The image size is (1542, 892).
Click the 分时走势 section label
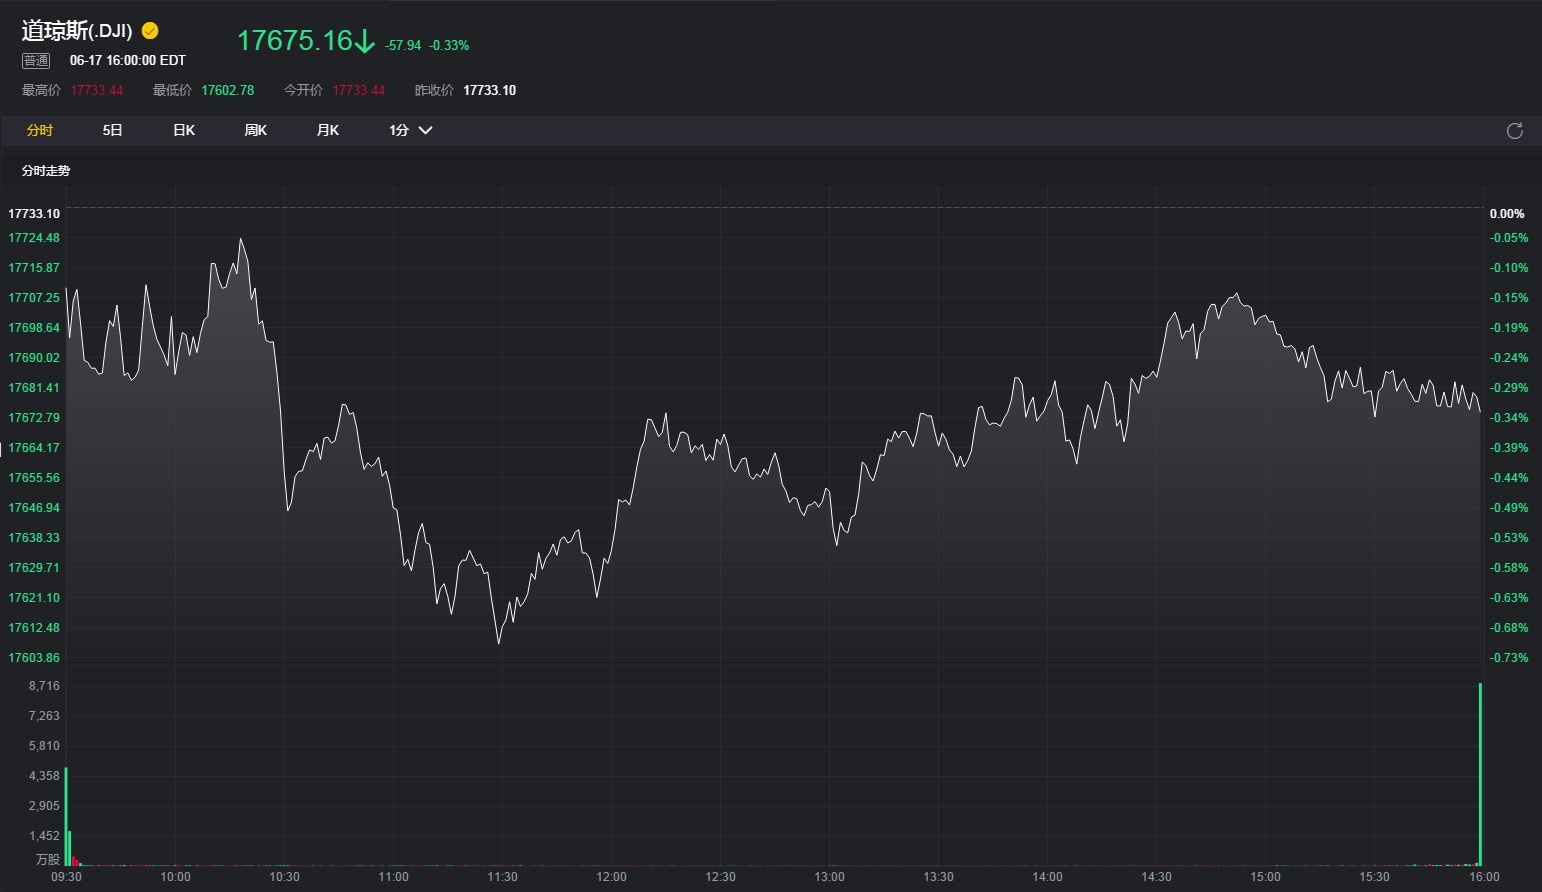(x=46, y=171)
